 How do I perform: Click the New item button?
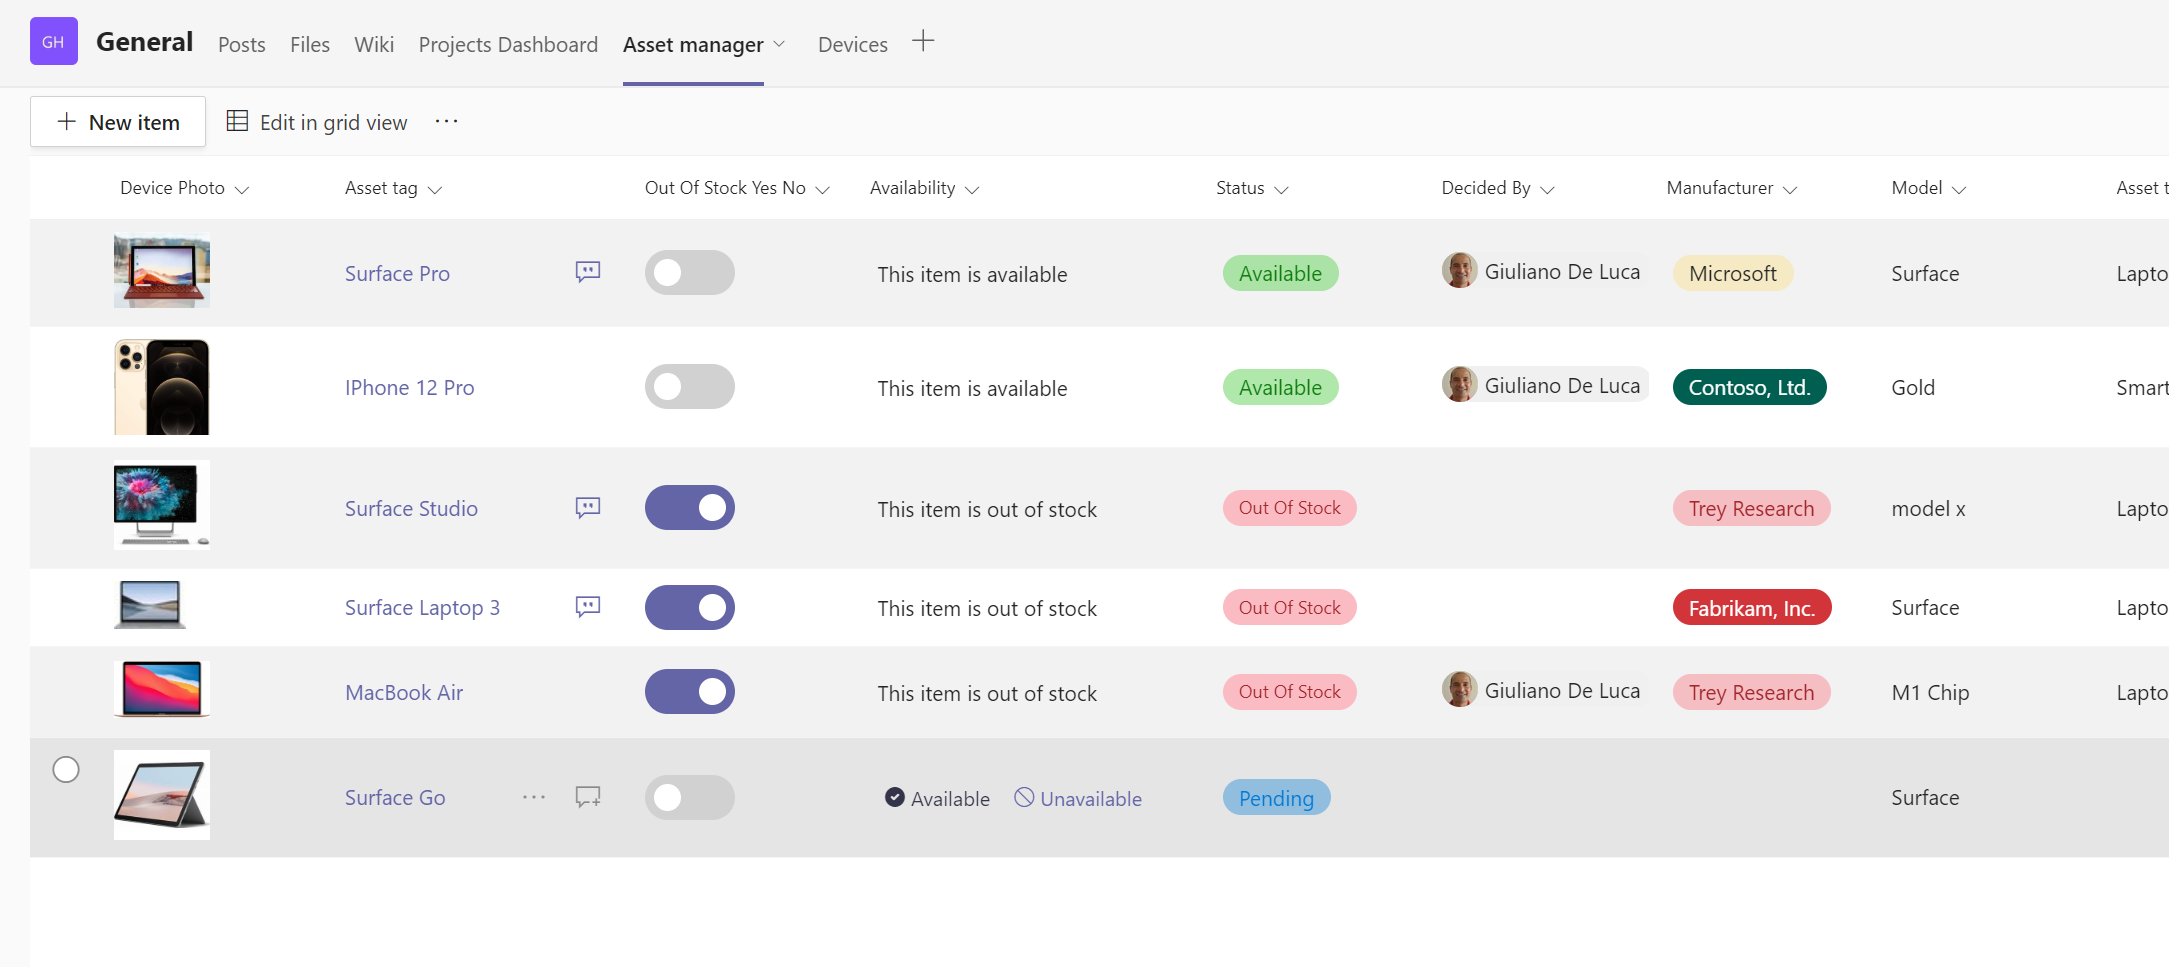point(118,122)
